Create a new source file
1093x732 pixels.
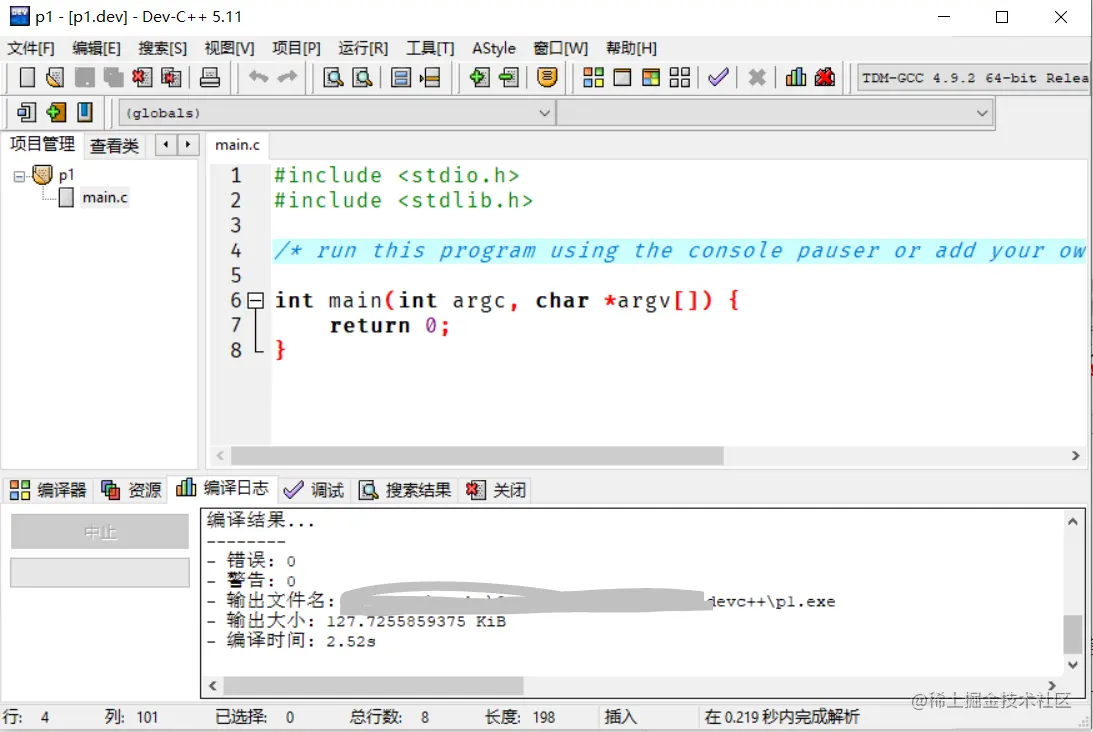tap(26, 77)
